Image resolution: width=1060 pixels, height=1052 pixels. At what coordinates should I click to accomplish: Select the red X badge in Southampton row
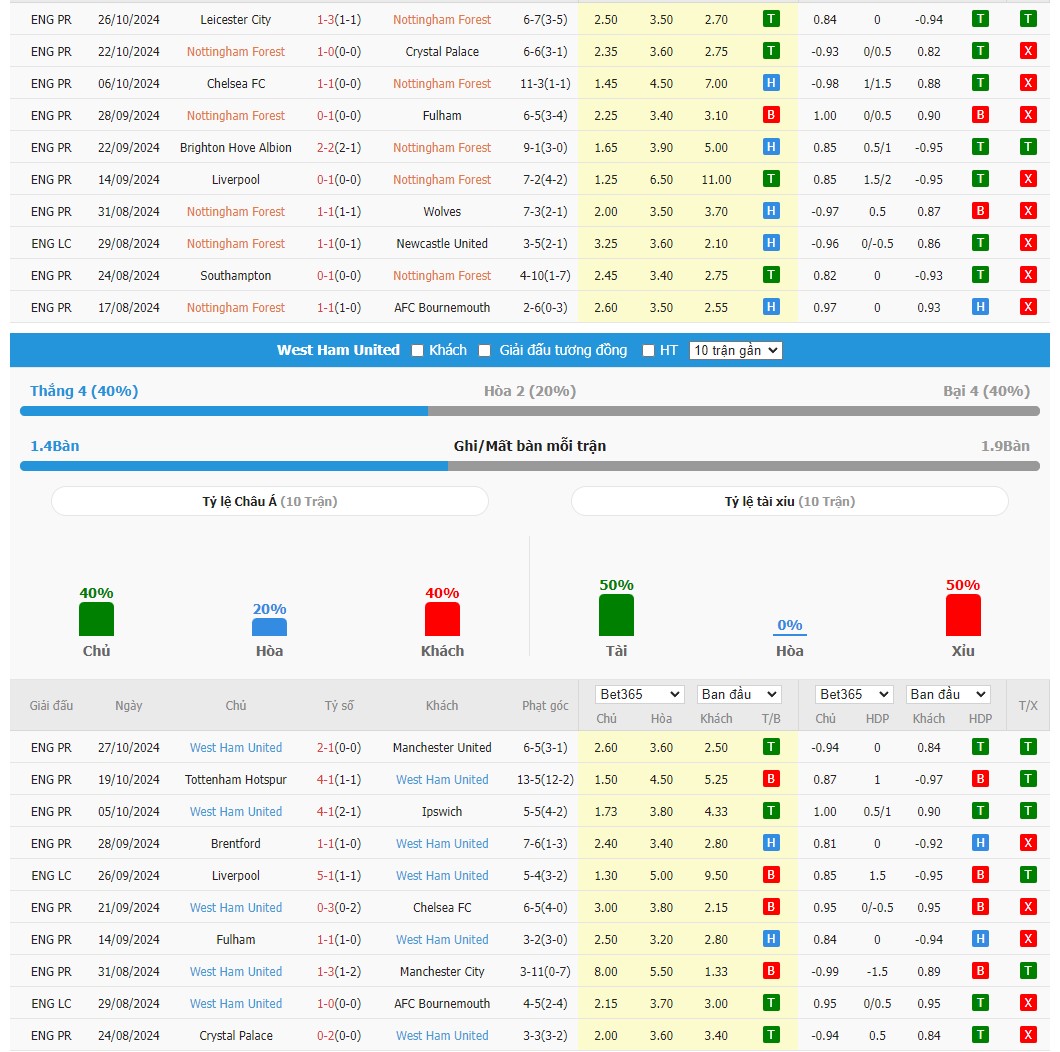pyautogui.click(x=1028, y=275)
